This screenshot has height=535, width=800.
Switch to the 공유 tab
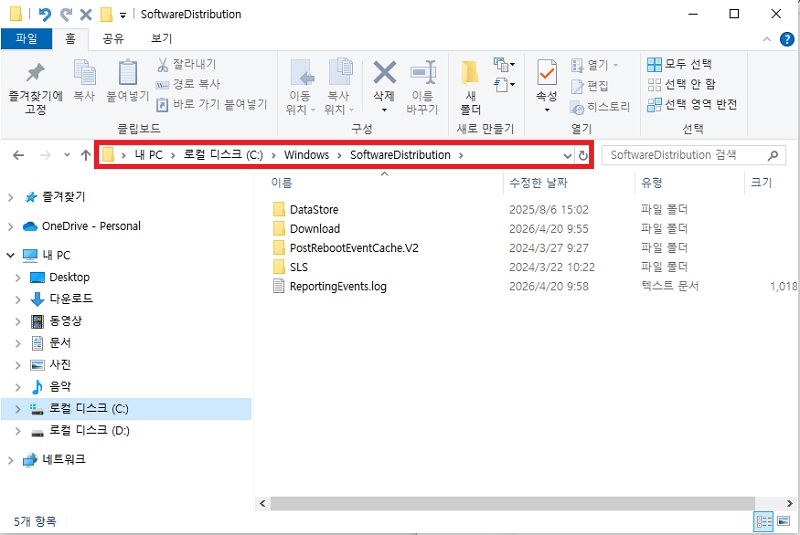pos(113,39)
